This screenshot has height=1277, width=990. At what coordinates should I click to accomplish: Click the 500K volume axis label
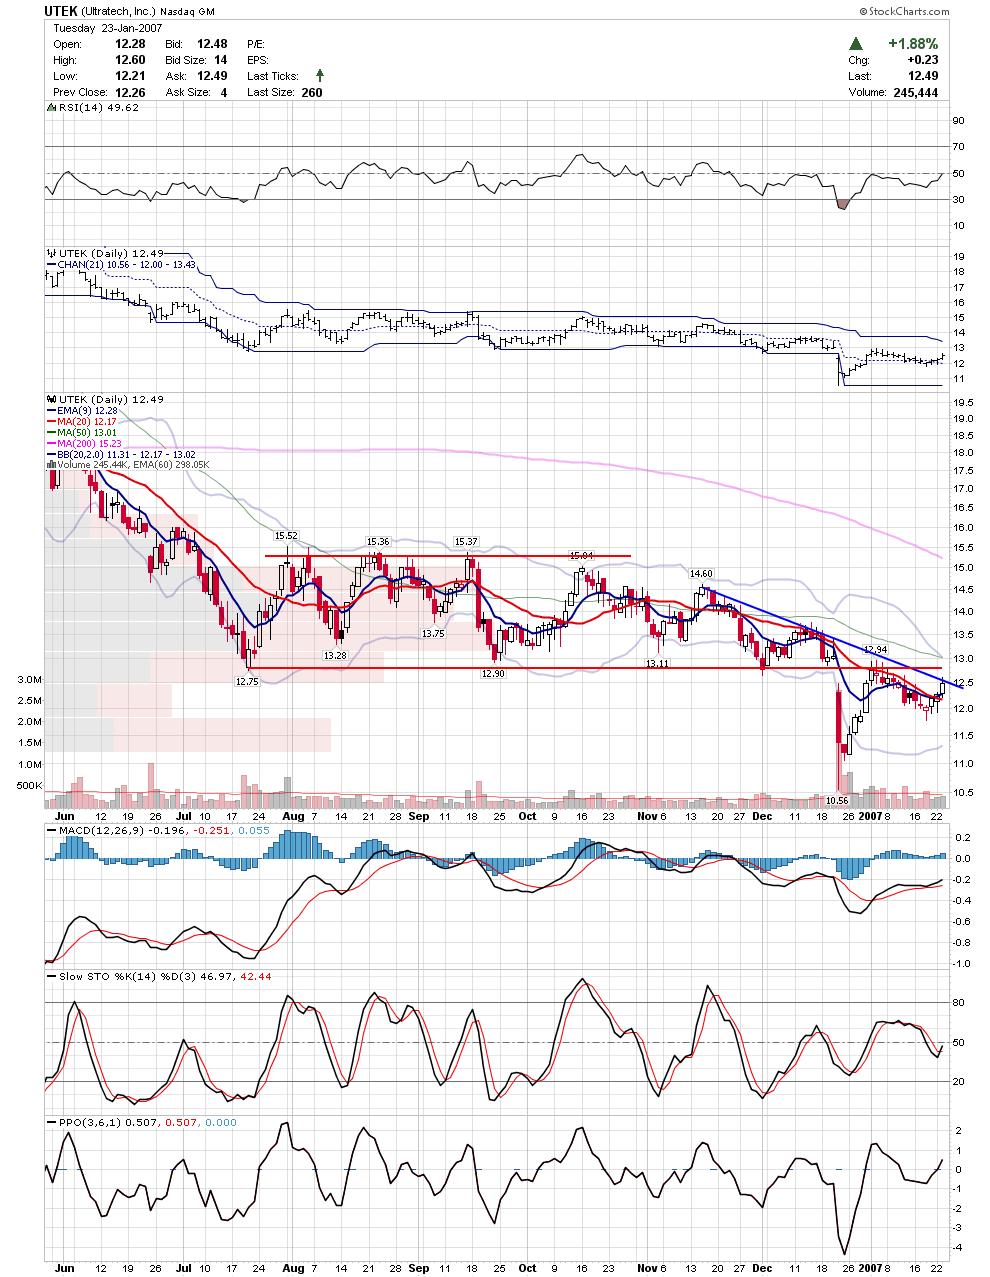(29, 785)
